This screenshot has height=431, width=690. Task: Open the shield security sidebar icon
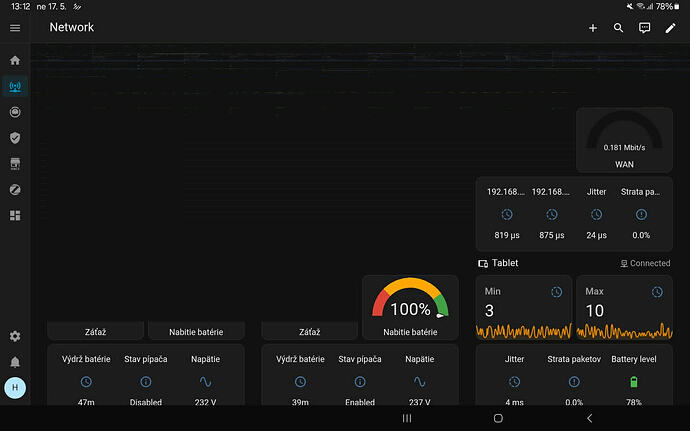(x=15, y=138)
